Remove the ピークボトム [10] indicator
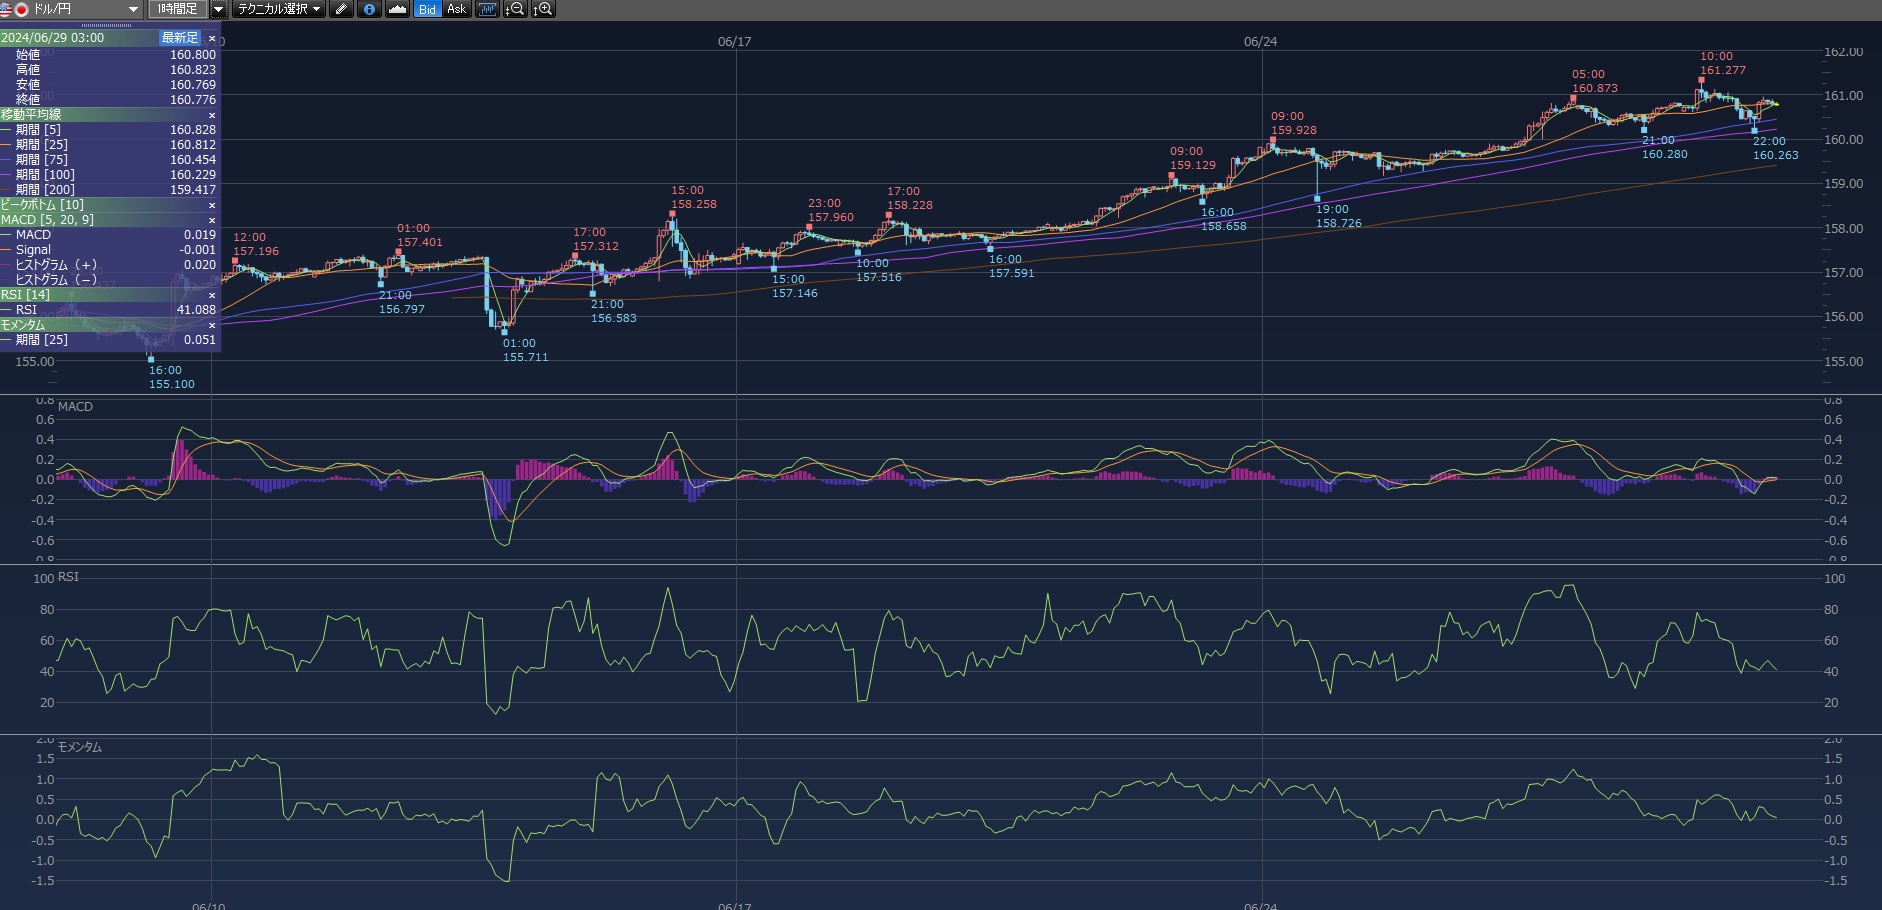1882x910 pixels. [212, 205]
